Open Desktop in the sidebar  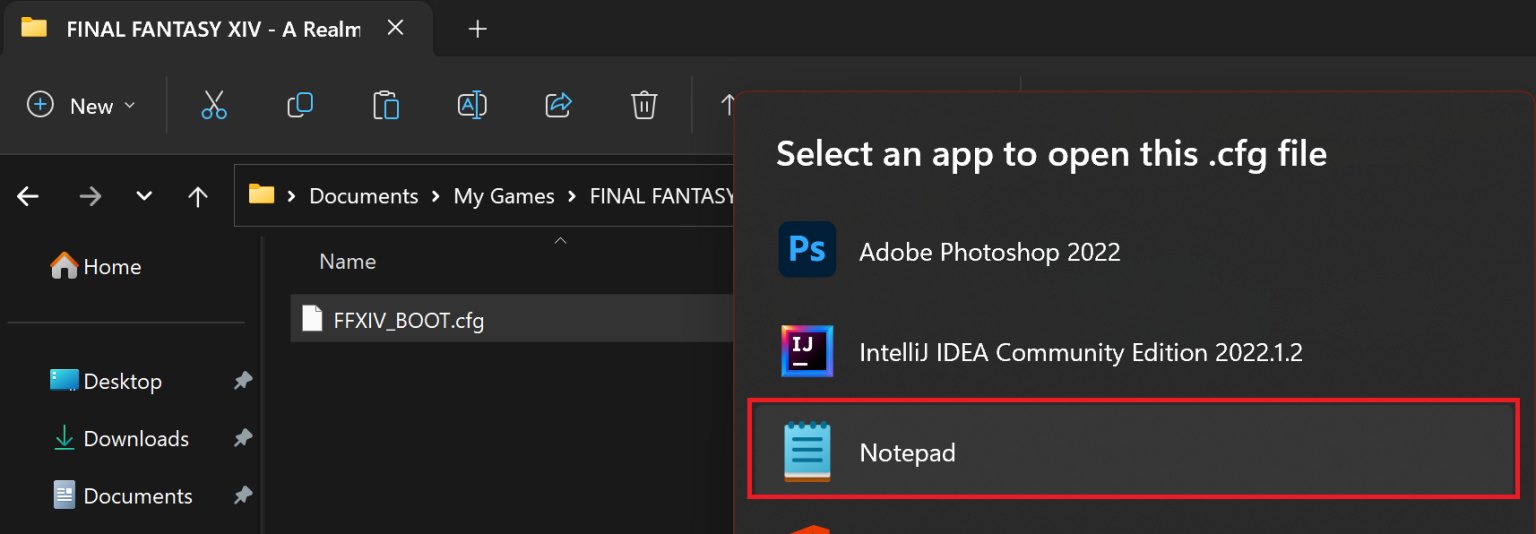[106, 381]
